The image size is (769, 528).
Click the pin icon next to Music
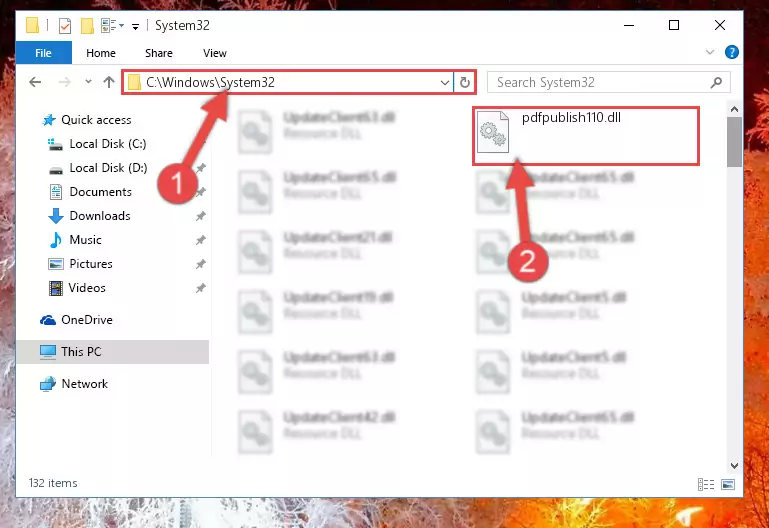201,240
